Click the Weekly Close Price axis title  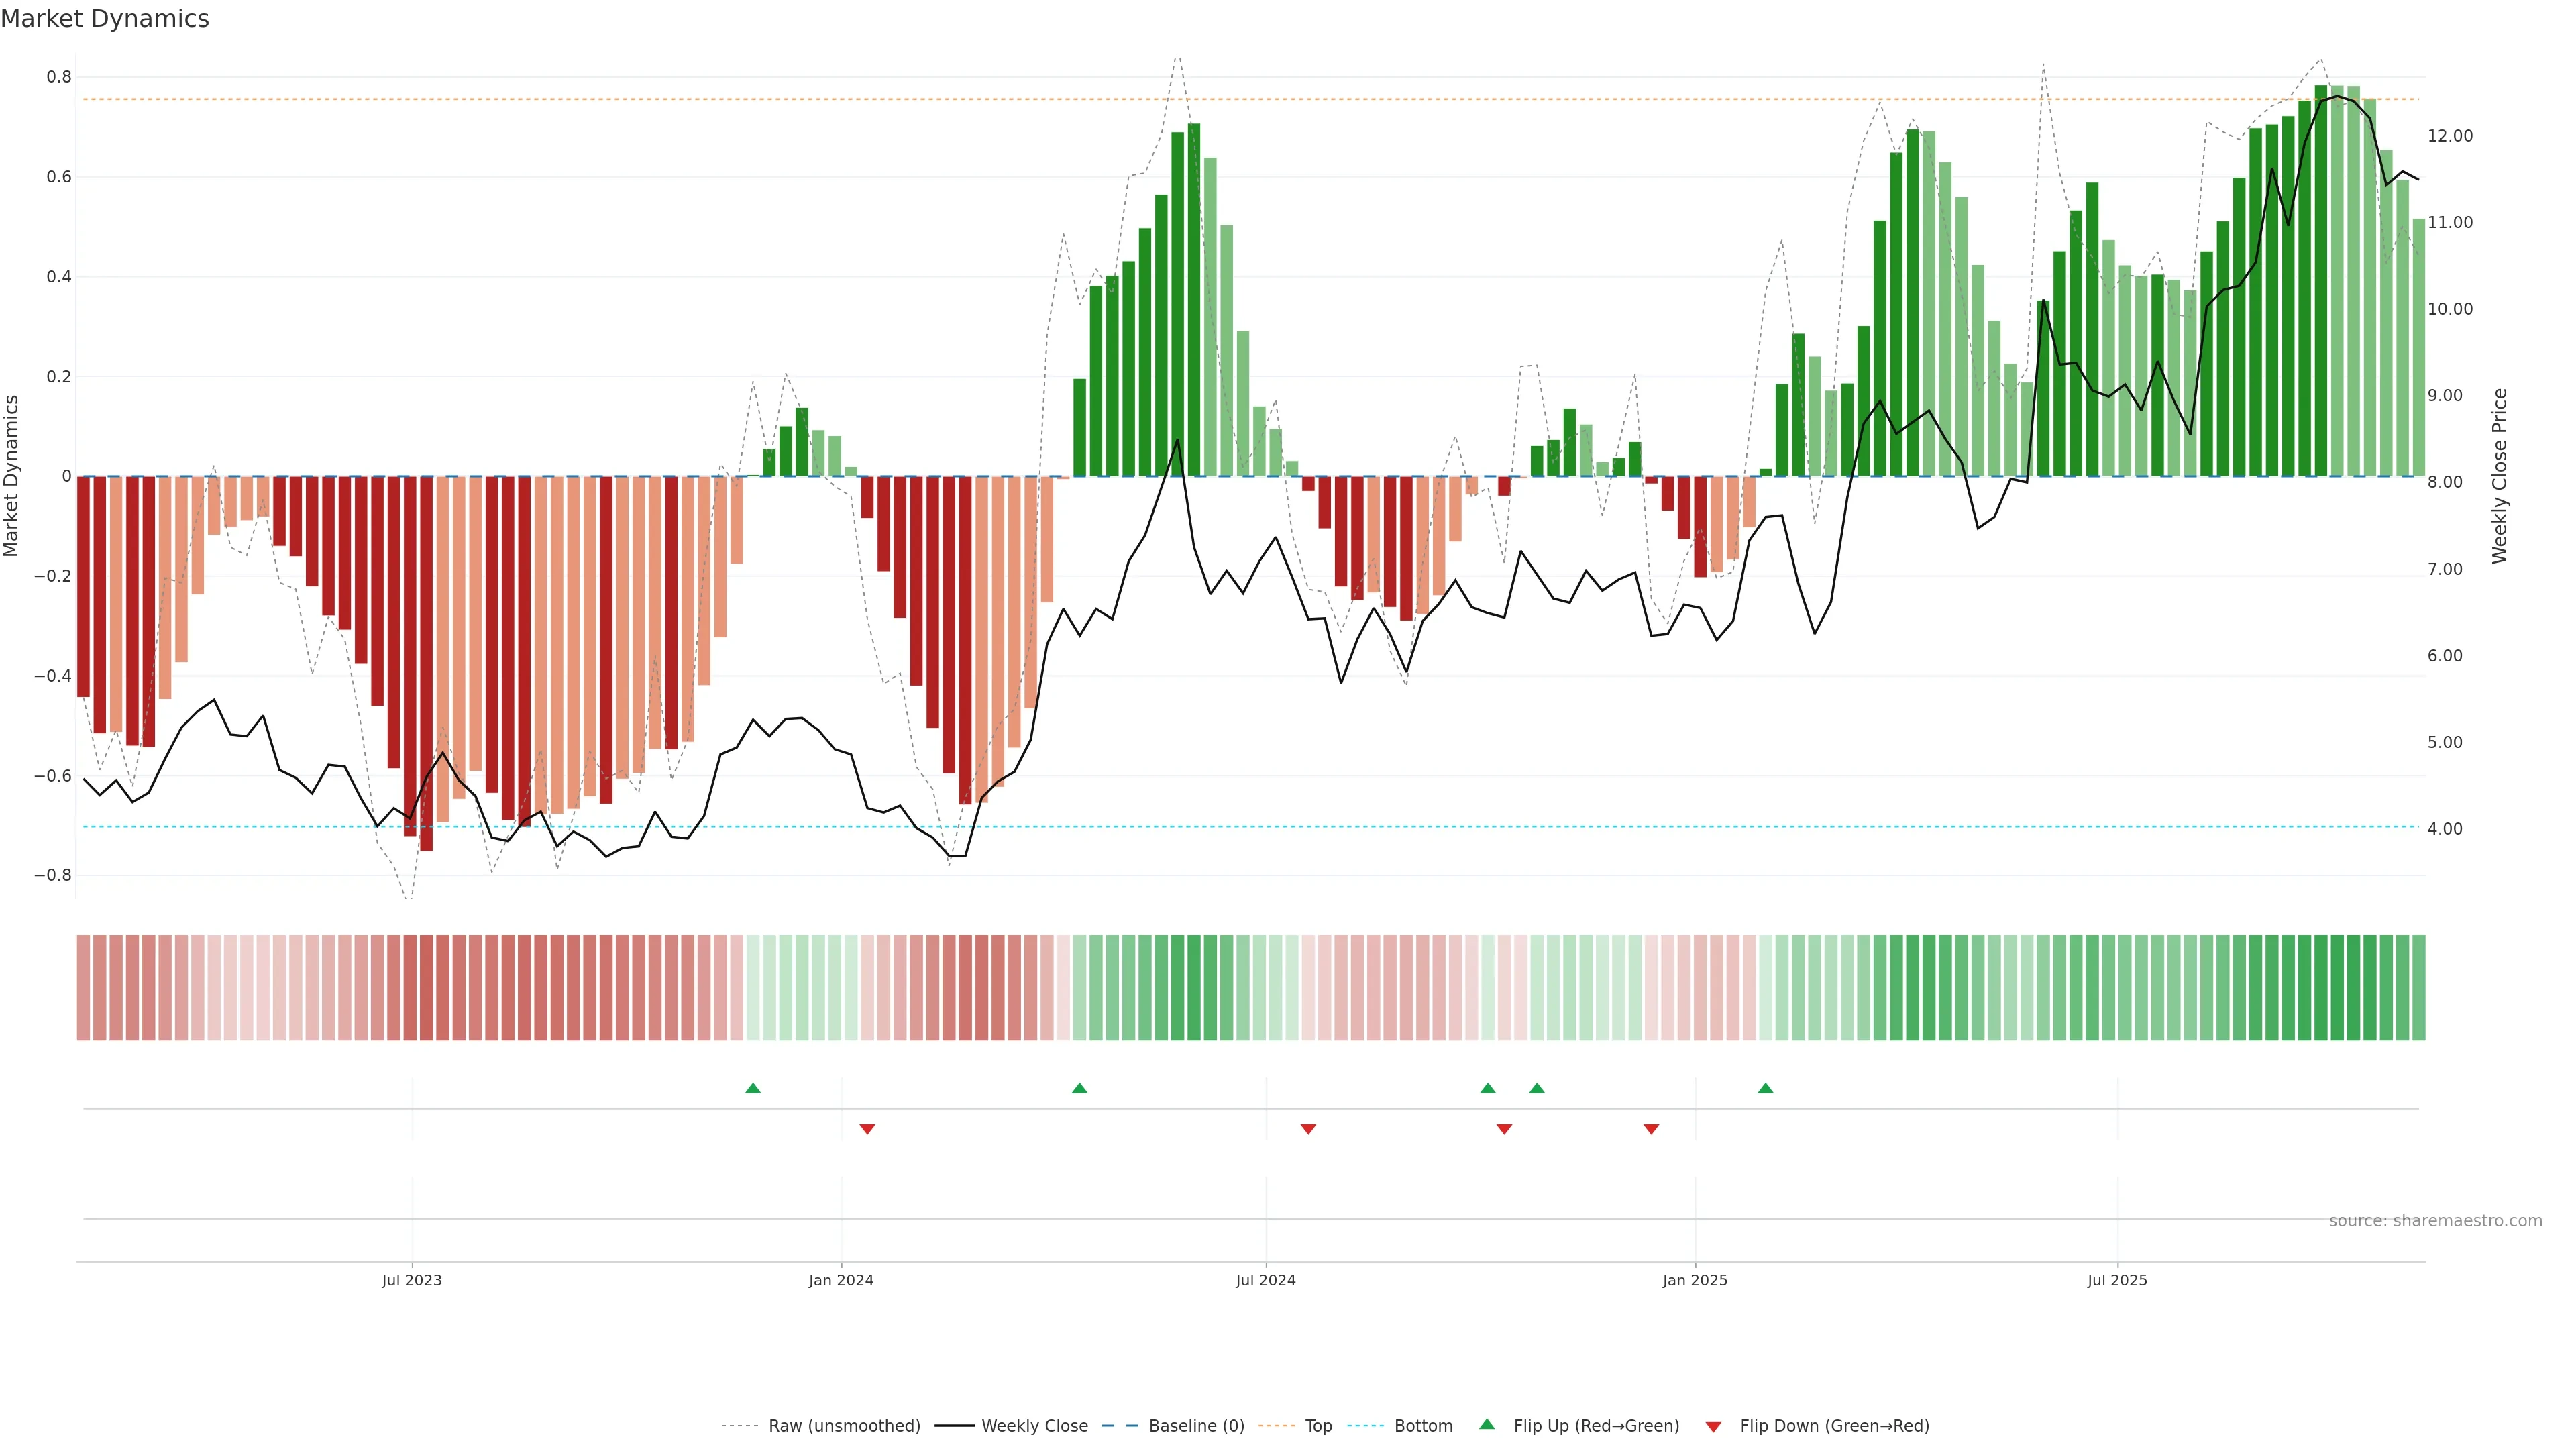pyautogui.click(x=2500, y=476)
